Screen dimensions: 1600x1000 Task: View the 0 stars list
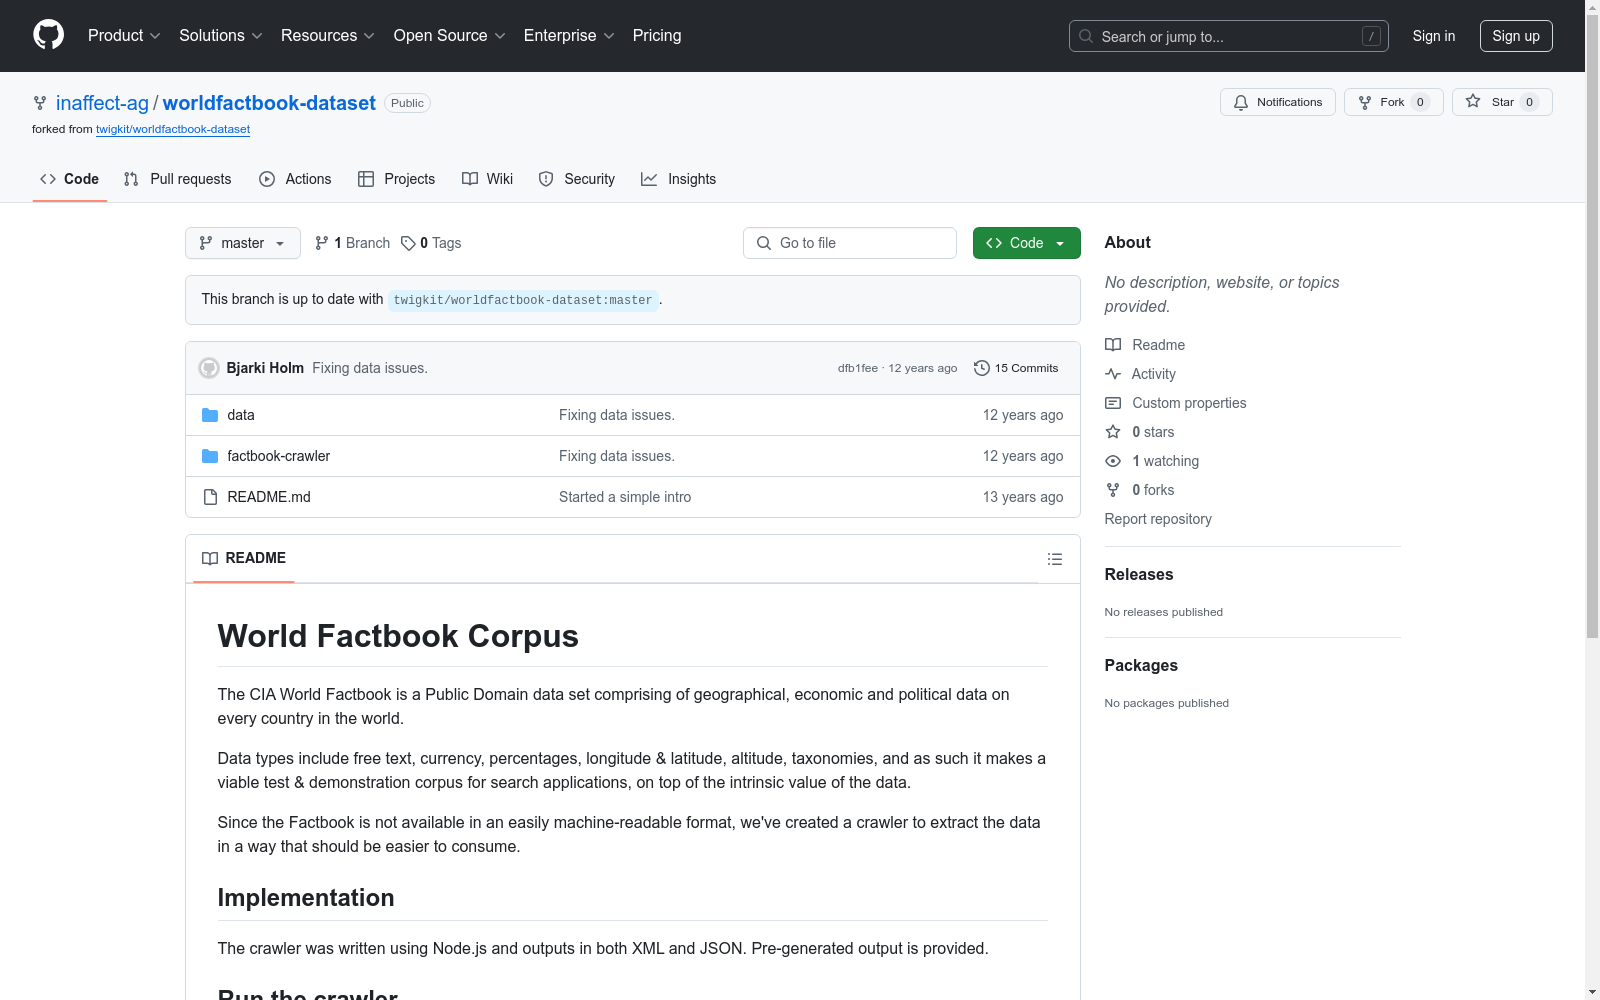click(x=1140, y=432)
